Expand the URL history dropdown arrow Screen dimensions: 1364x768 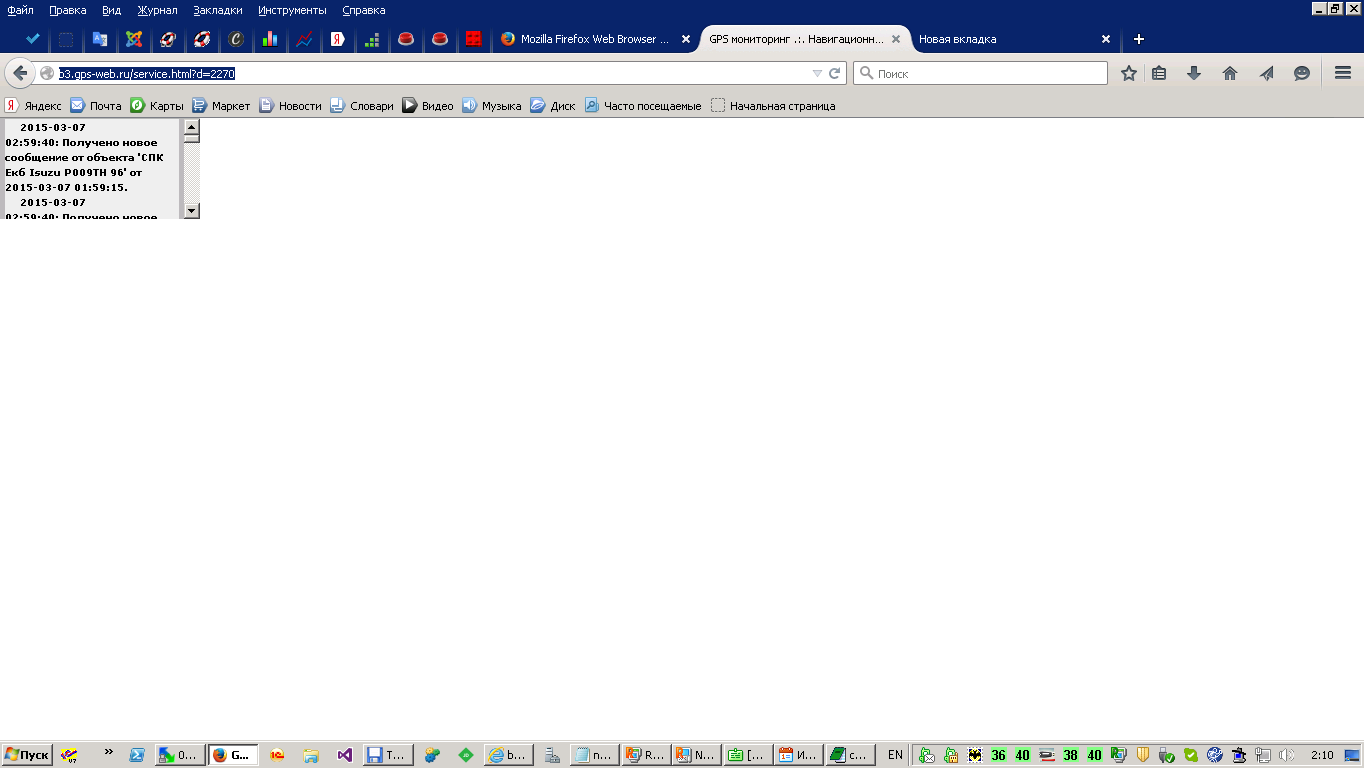(817, 73)
